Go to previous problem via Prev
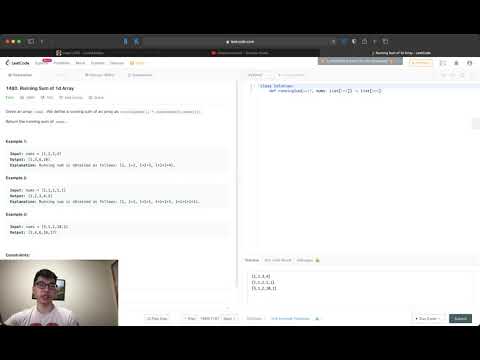This screenshot has height=360, width=480. click(190, 318)
